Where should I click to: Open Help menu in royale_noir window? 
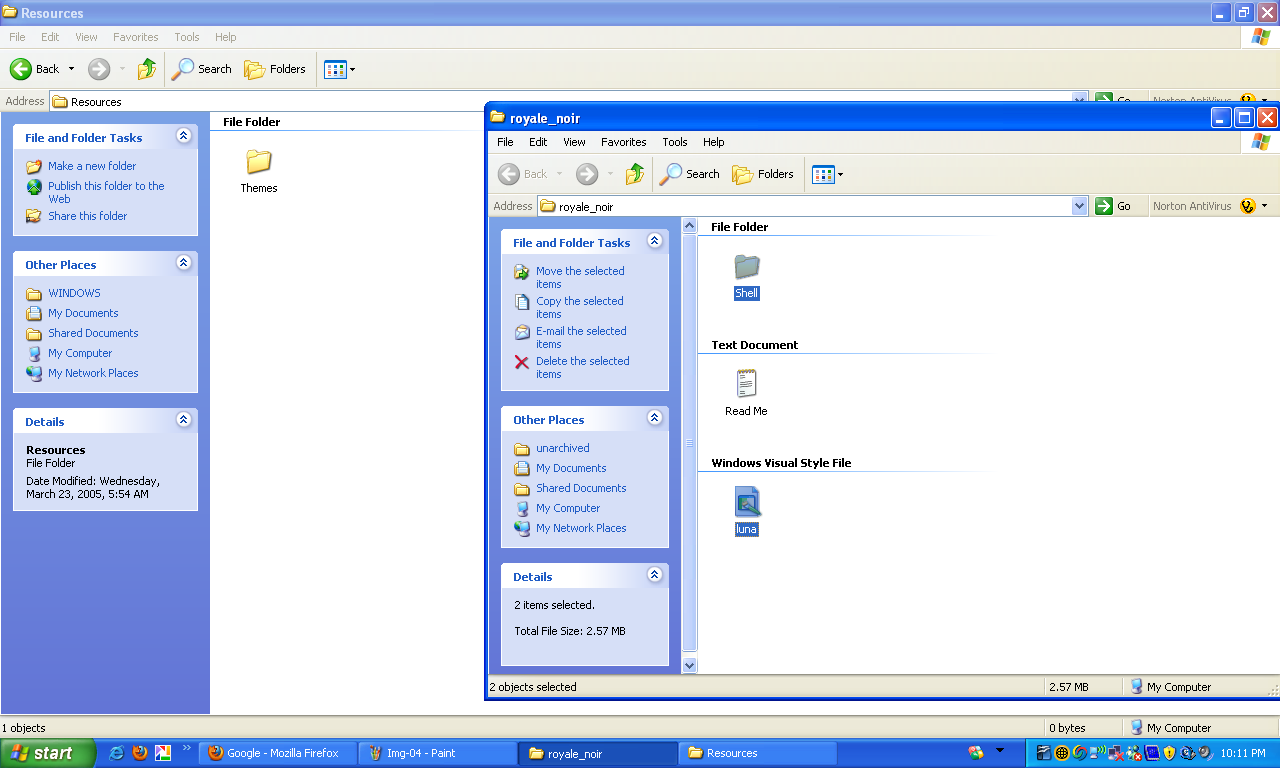pos(713,142)
